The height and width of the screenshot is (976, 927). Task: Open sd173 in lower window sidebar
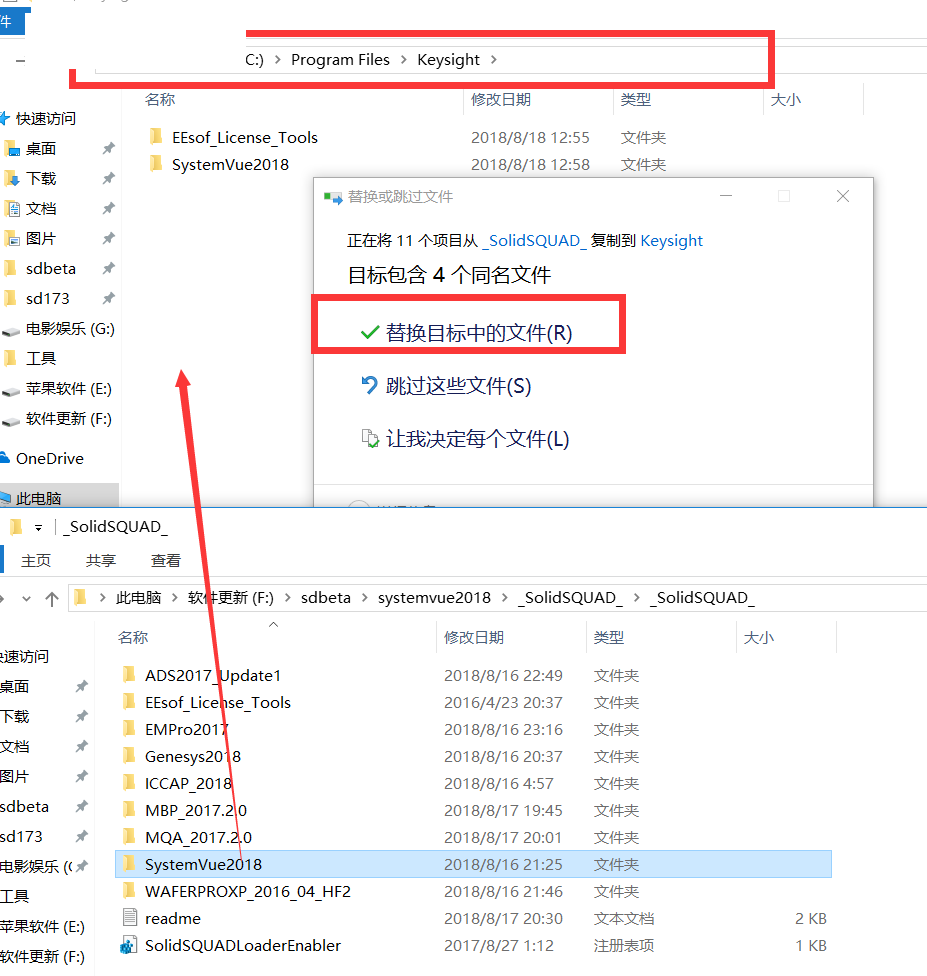click(x=21, y=836)
